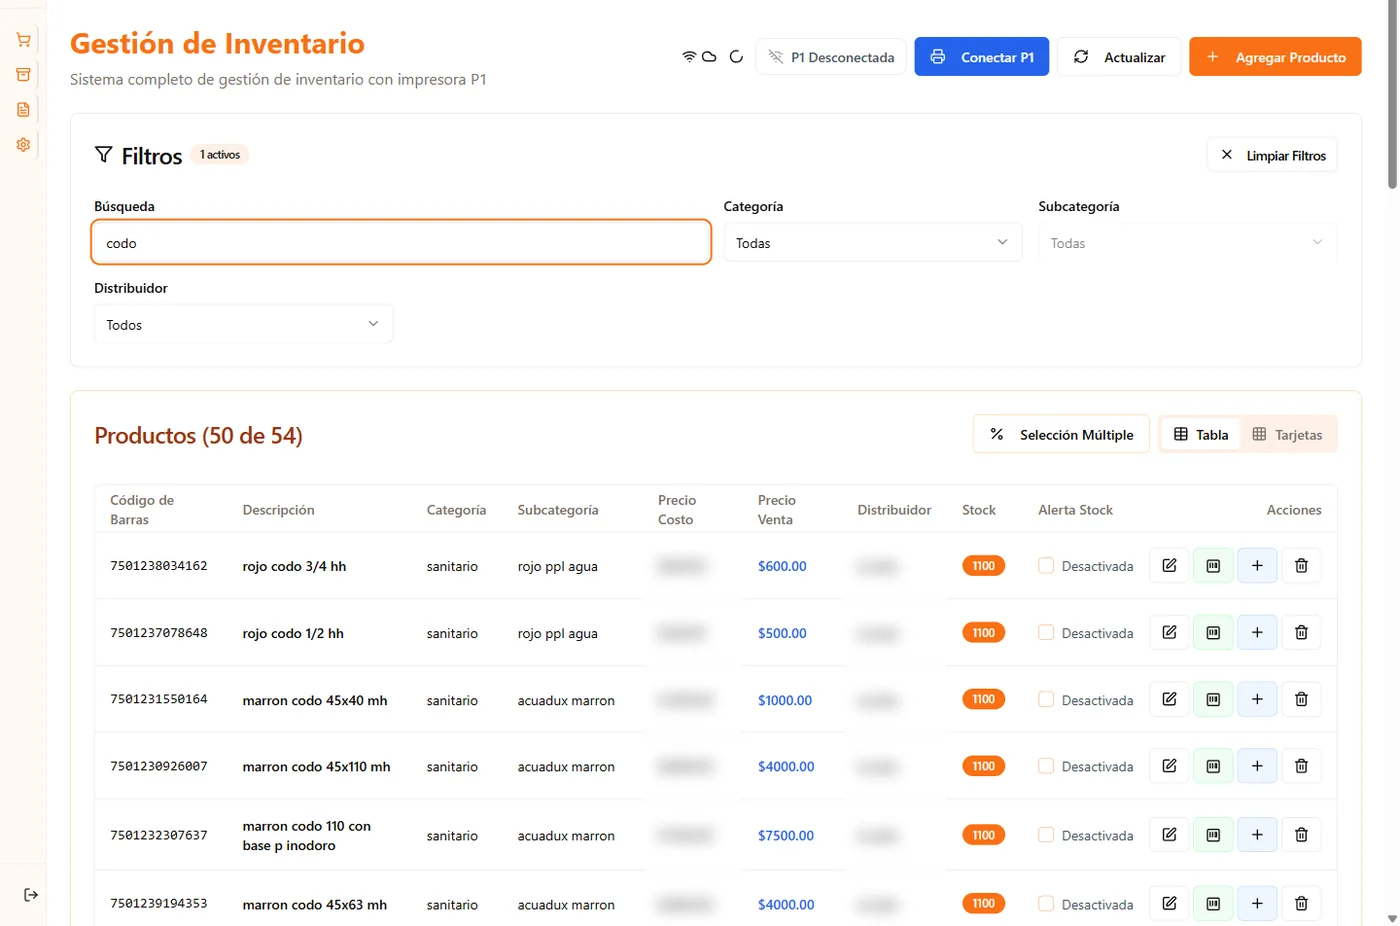The image size is (1400, 926).
Task: Focus the Búsqueda search field
Action: pyautogui.click(x=401, y=243)
